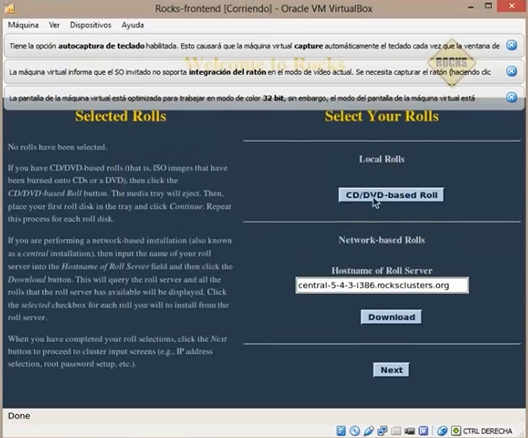Image resolution: width=528 pixels, height=438 pixels.
Task: Open the Dispositivos menu
Action: click(91, 25)
